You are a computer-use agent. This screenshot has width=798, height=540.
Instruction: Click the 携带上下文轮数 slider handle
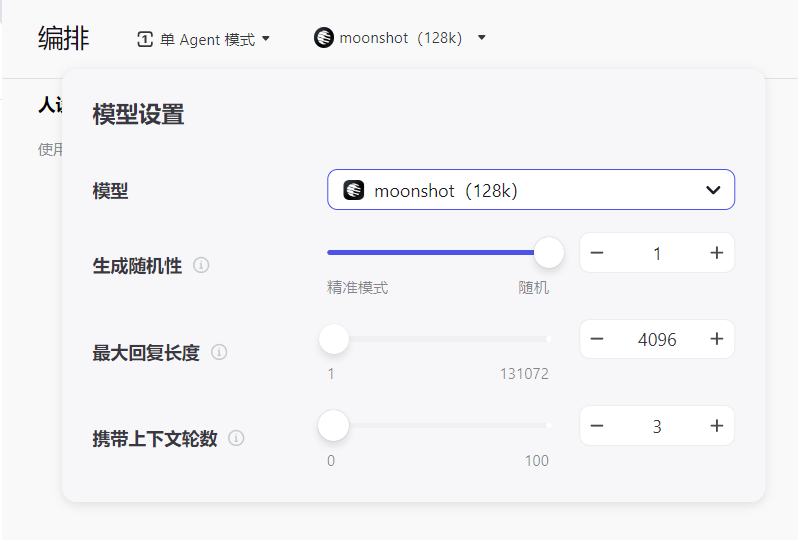333,426
